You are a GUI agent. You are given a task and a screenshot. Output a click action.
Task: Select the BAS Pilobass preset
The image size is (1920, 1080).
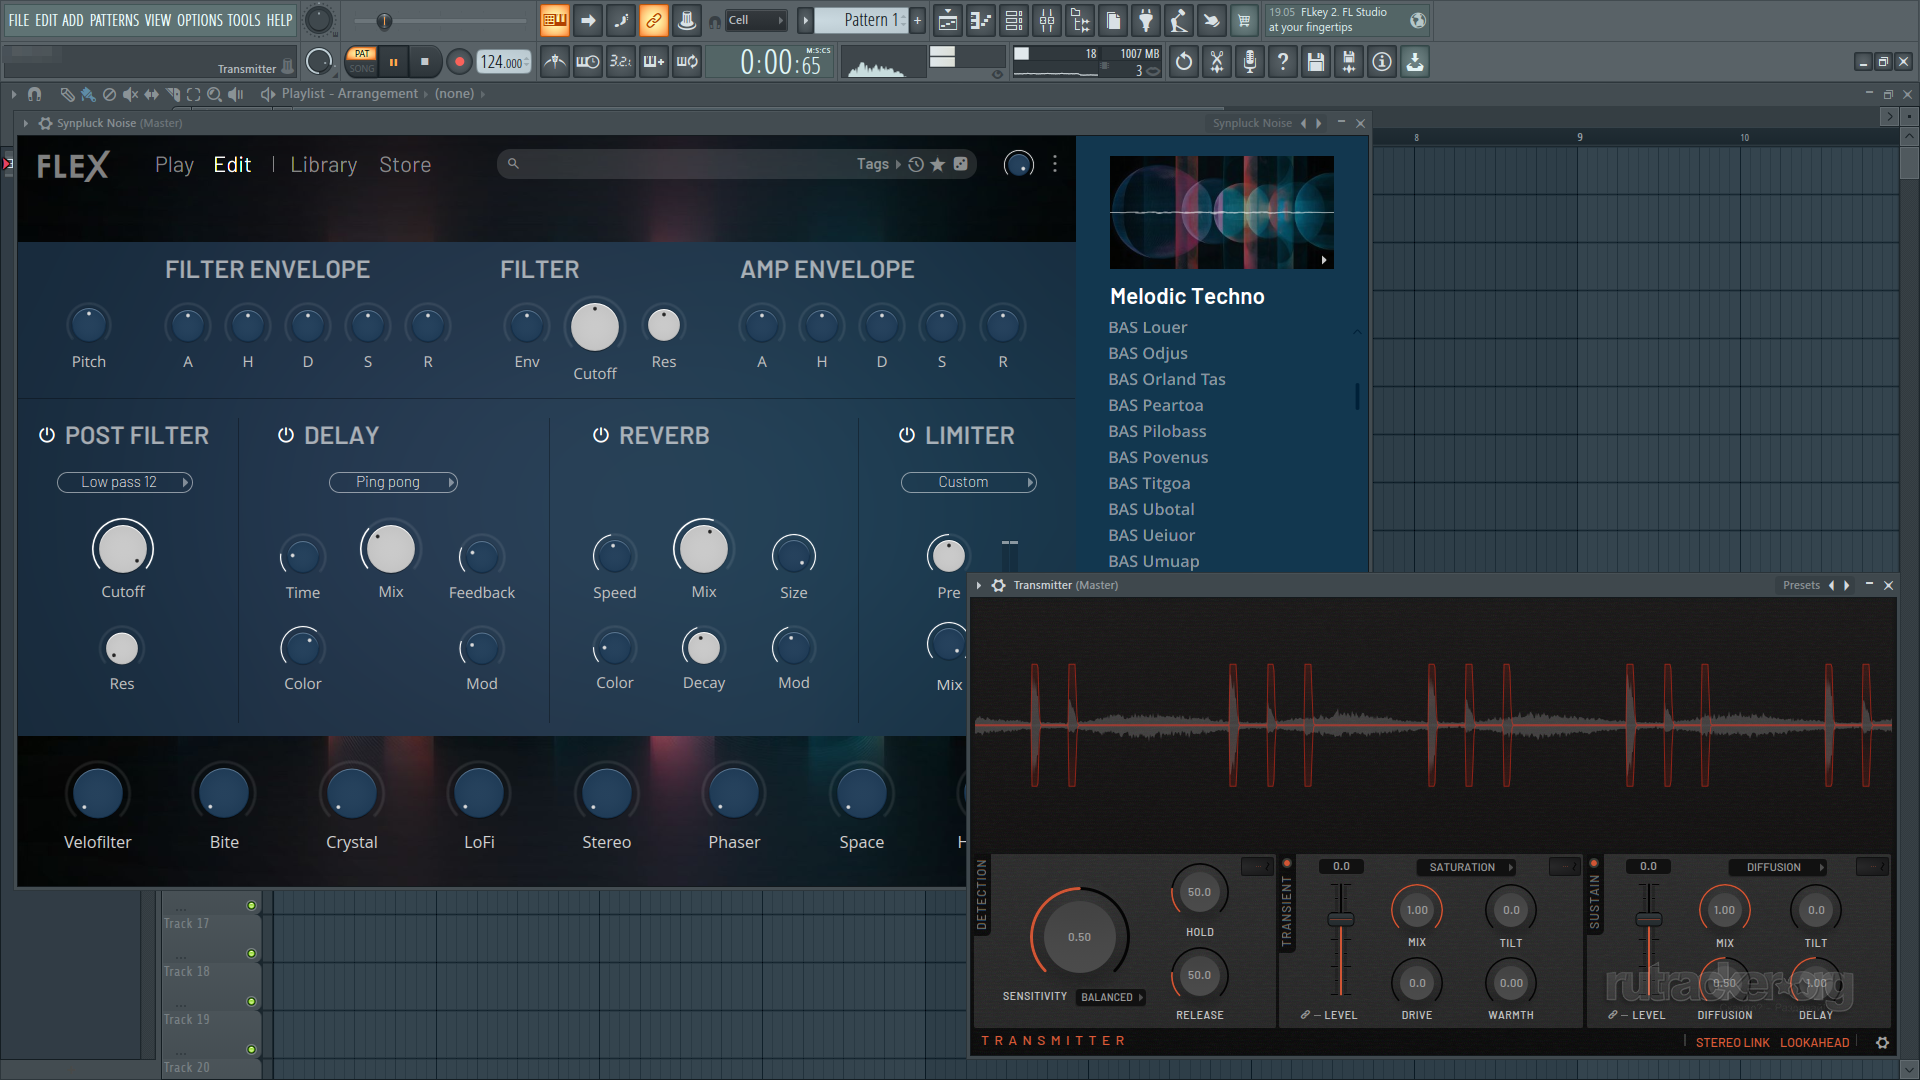pyautogui.click(x=1157, y=431)
